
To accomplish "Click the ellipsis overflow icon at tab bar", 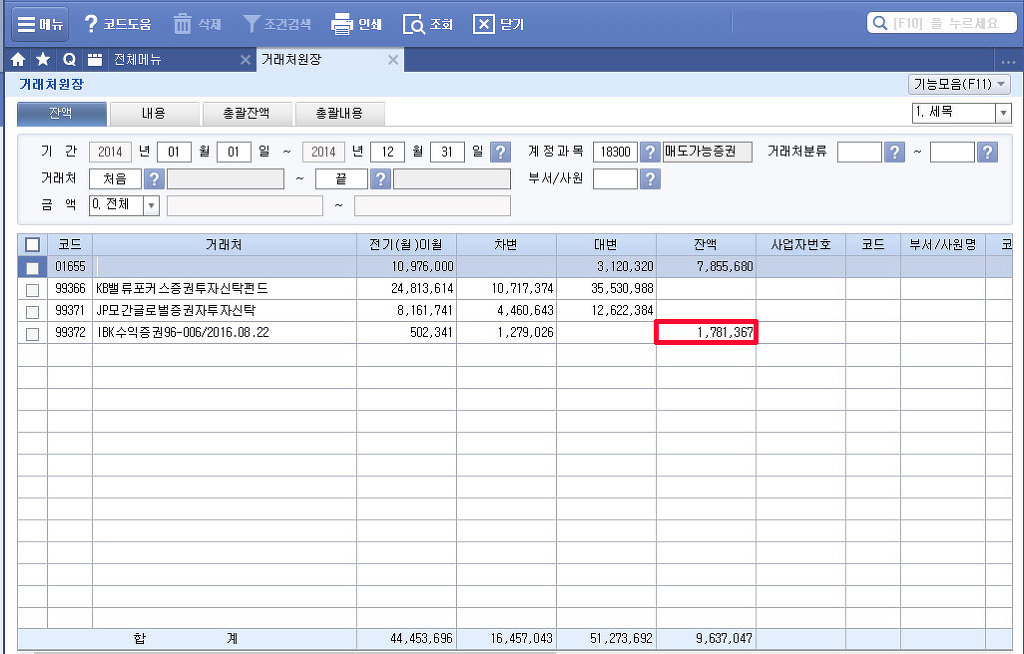I will coord(1008,62).
